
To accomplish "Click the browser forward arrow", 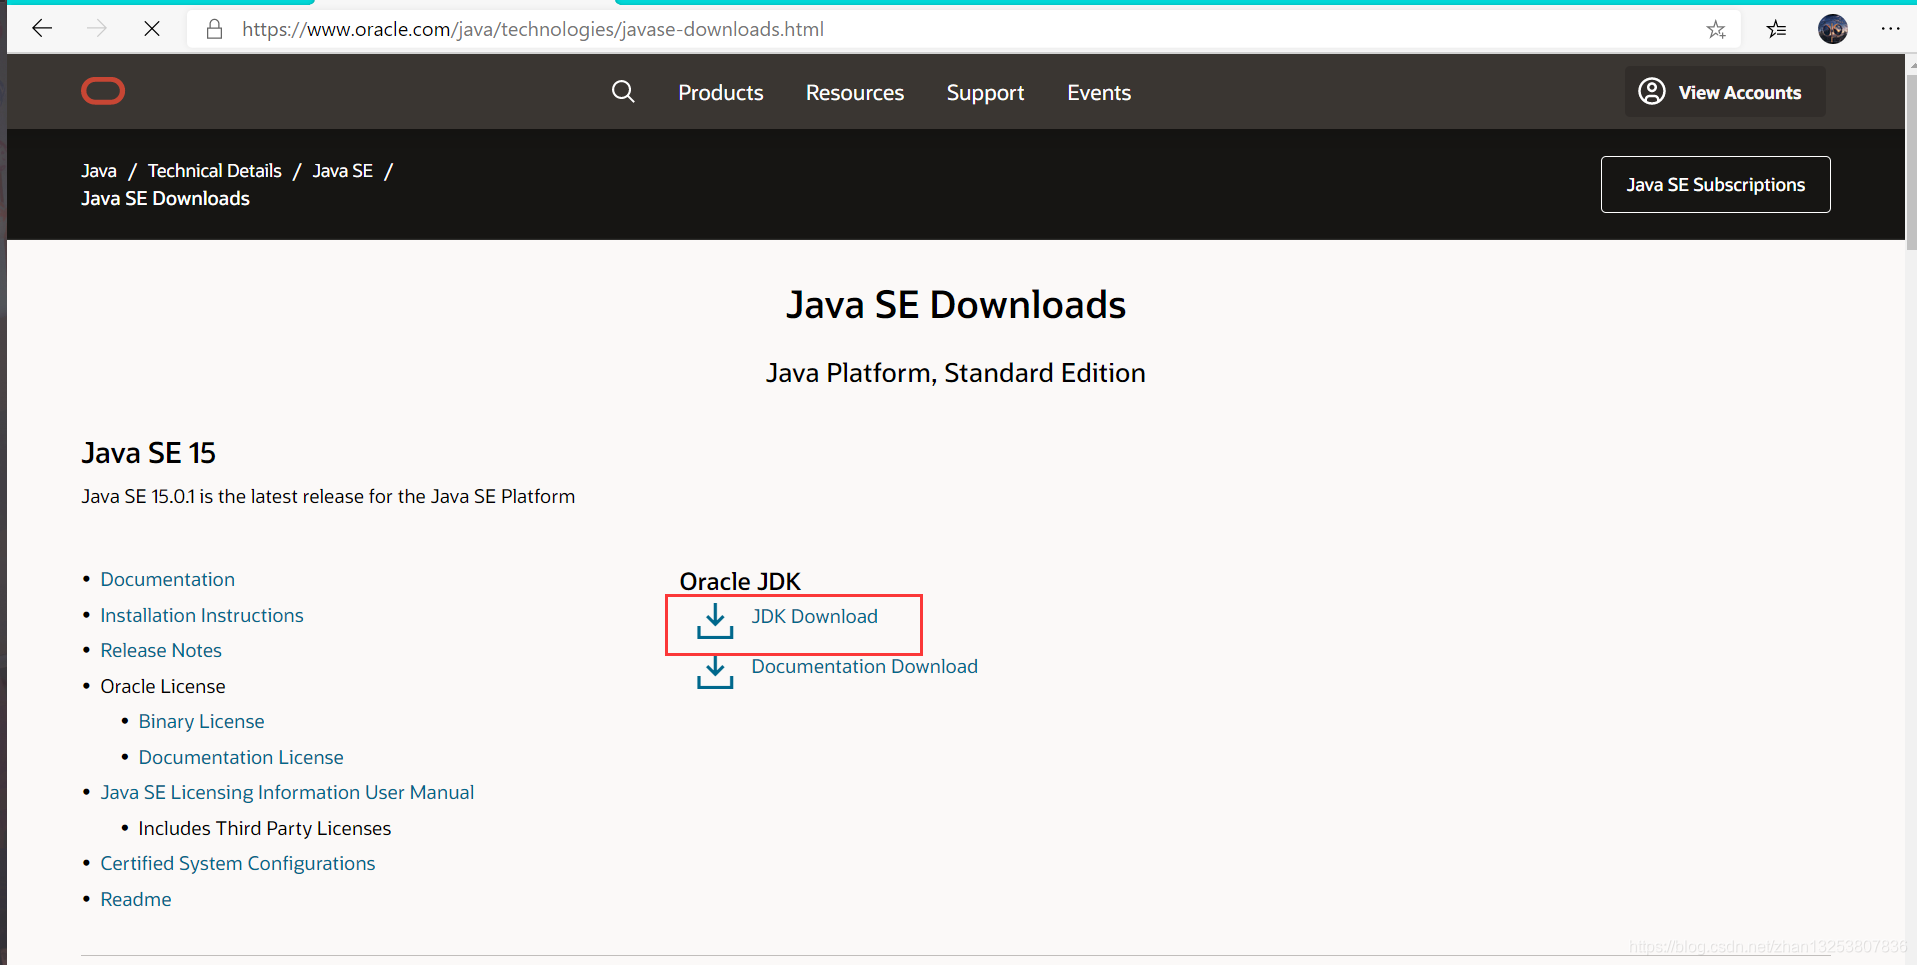I will coord(97,29).
